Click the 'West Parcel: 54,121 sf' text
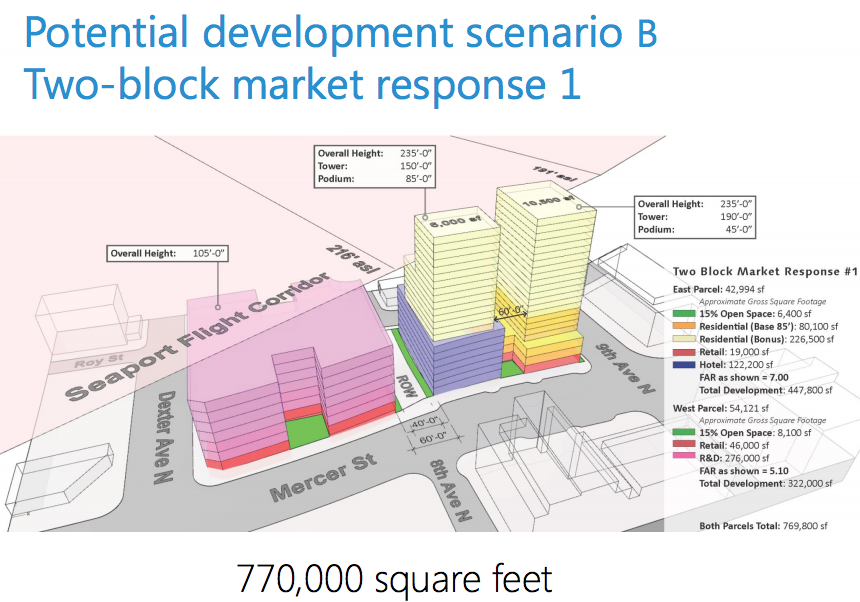Image resolution: width=860 pixels, height=602 pixels. (721, 408)
